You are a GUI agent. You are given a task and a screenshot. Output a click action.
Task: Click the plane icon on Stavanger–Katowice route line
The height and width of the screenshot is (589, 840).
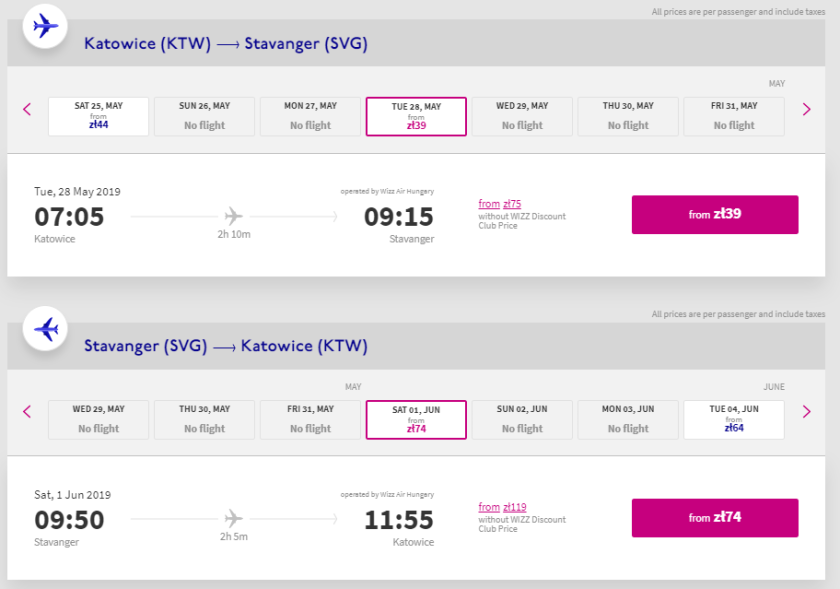pyautogui.click(x=234, y=518)
